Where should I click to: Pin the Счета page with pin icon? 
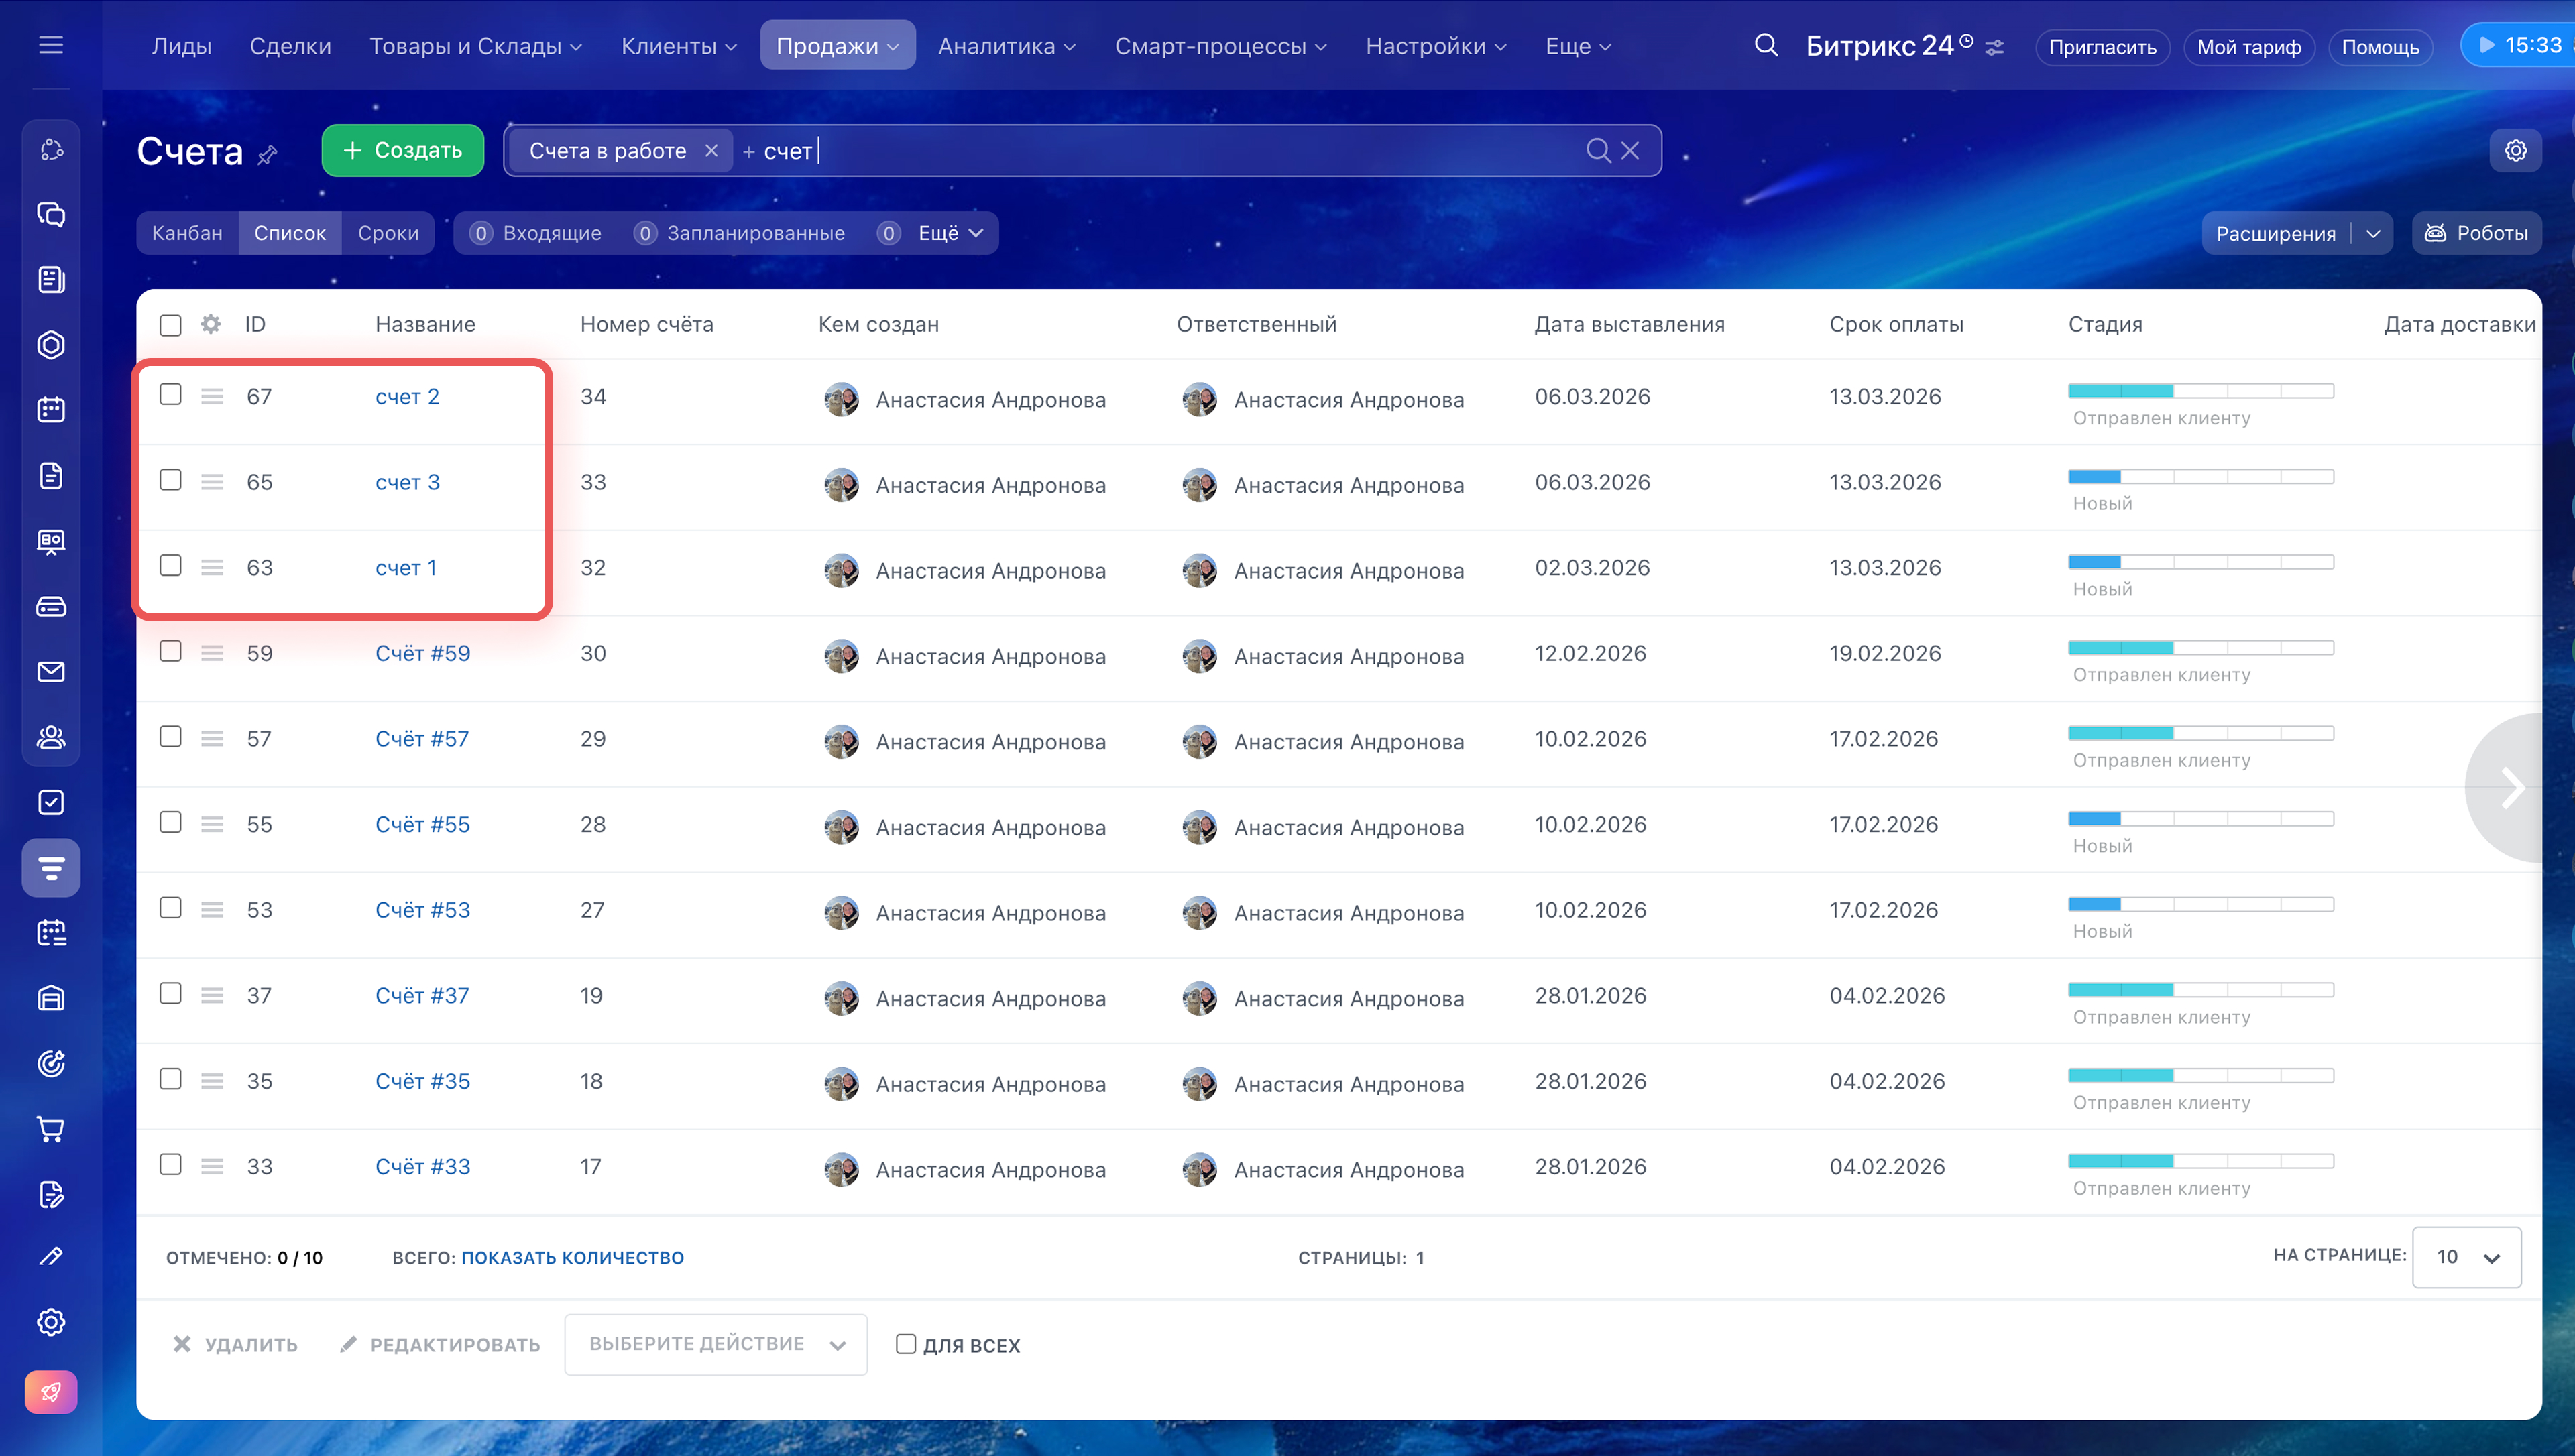(x=267, y=155)
